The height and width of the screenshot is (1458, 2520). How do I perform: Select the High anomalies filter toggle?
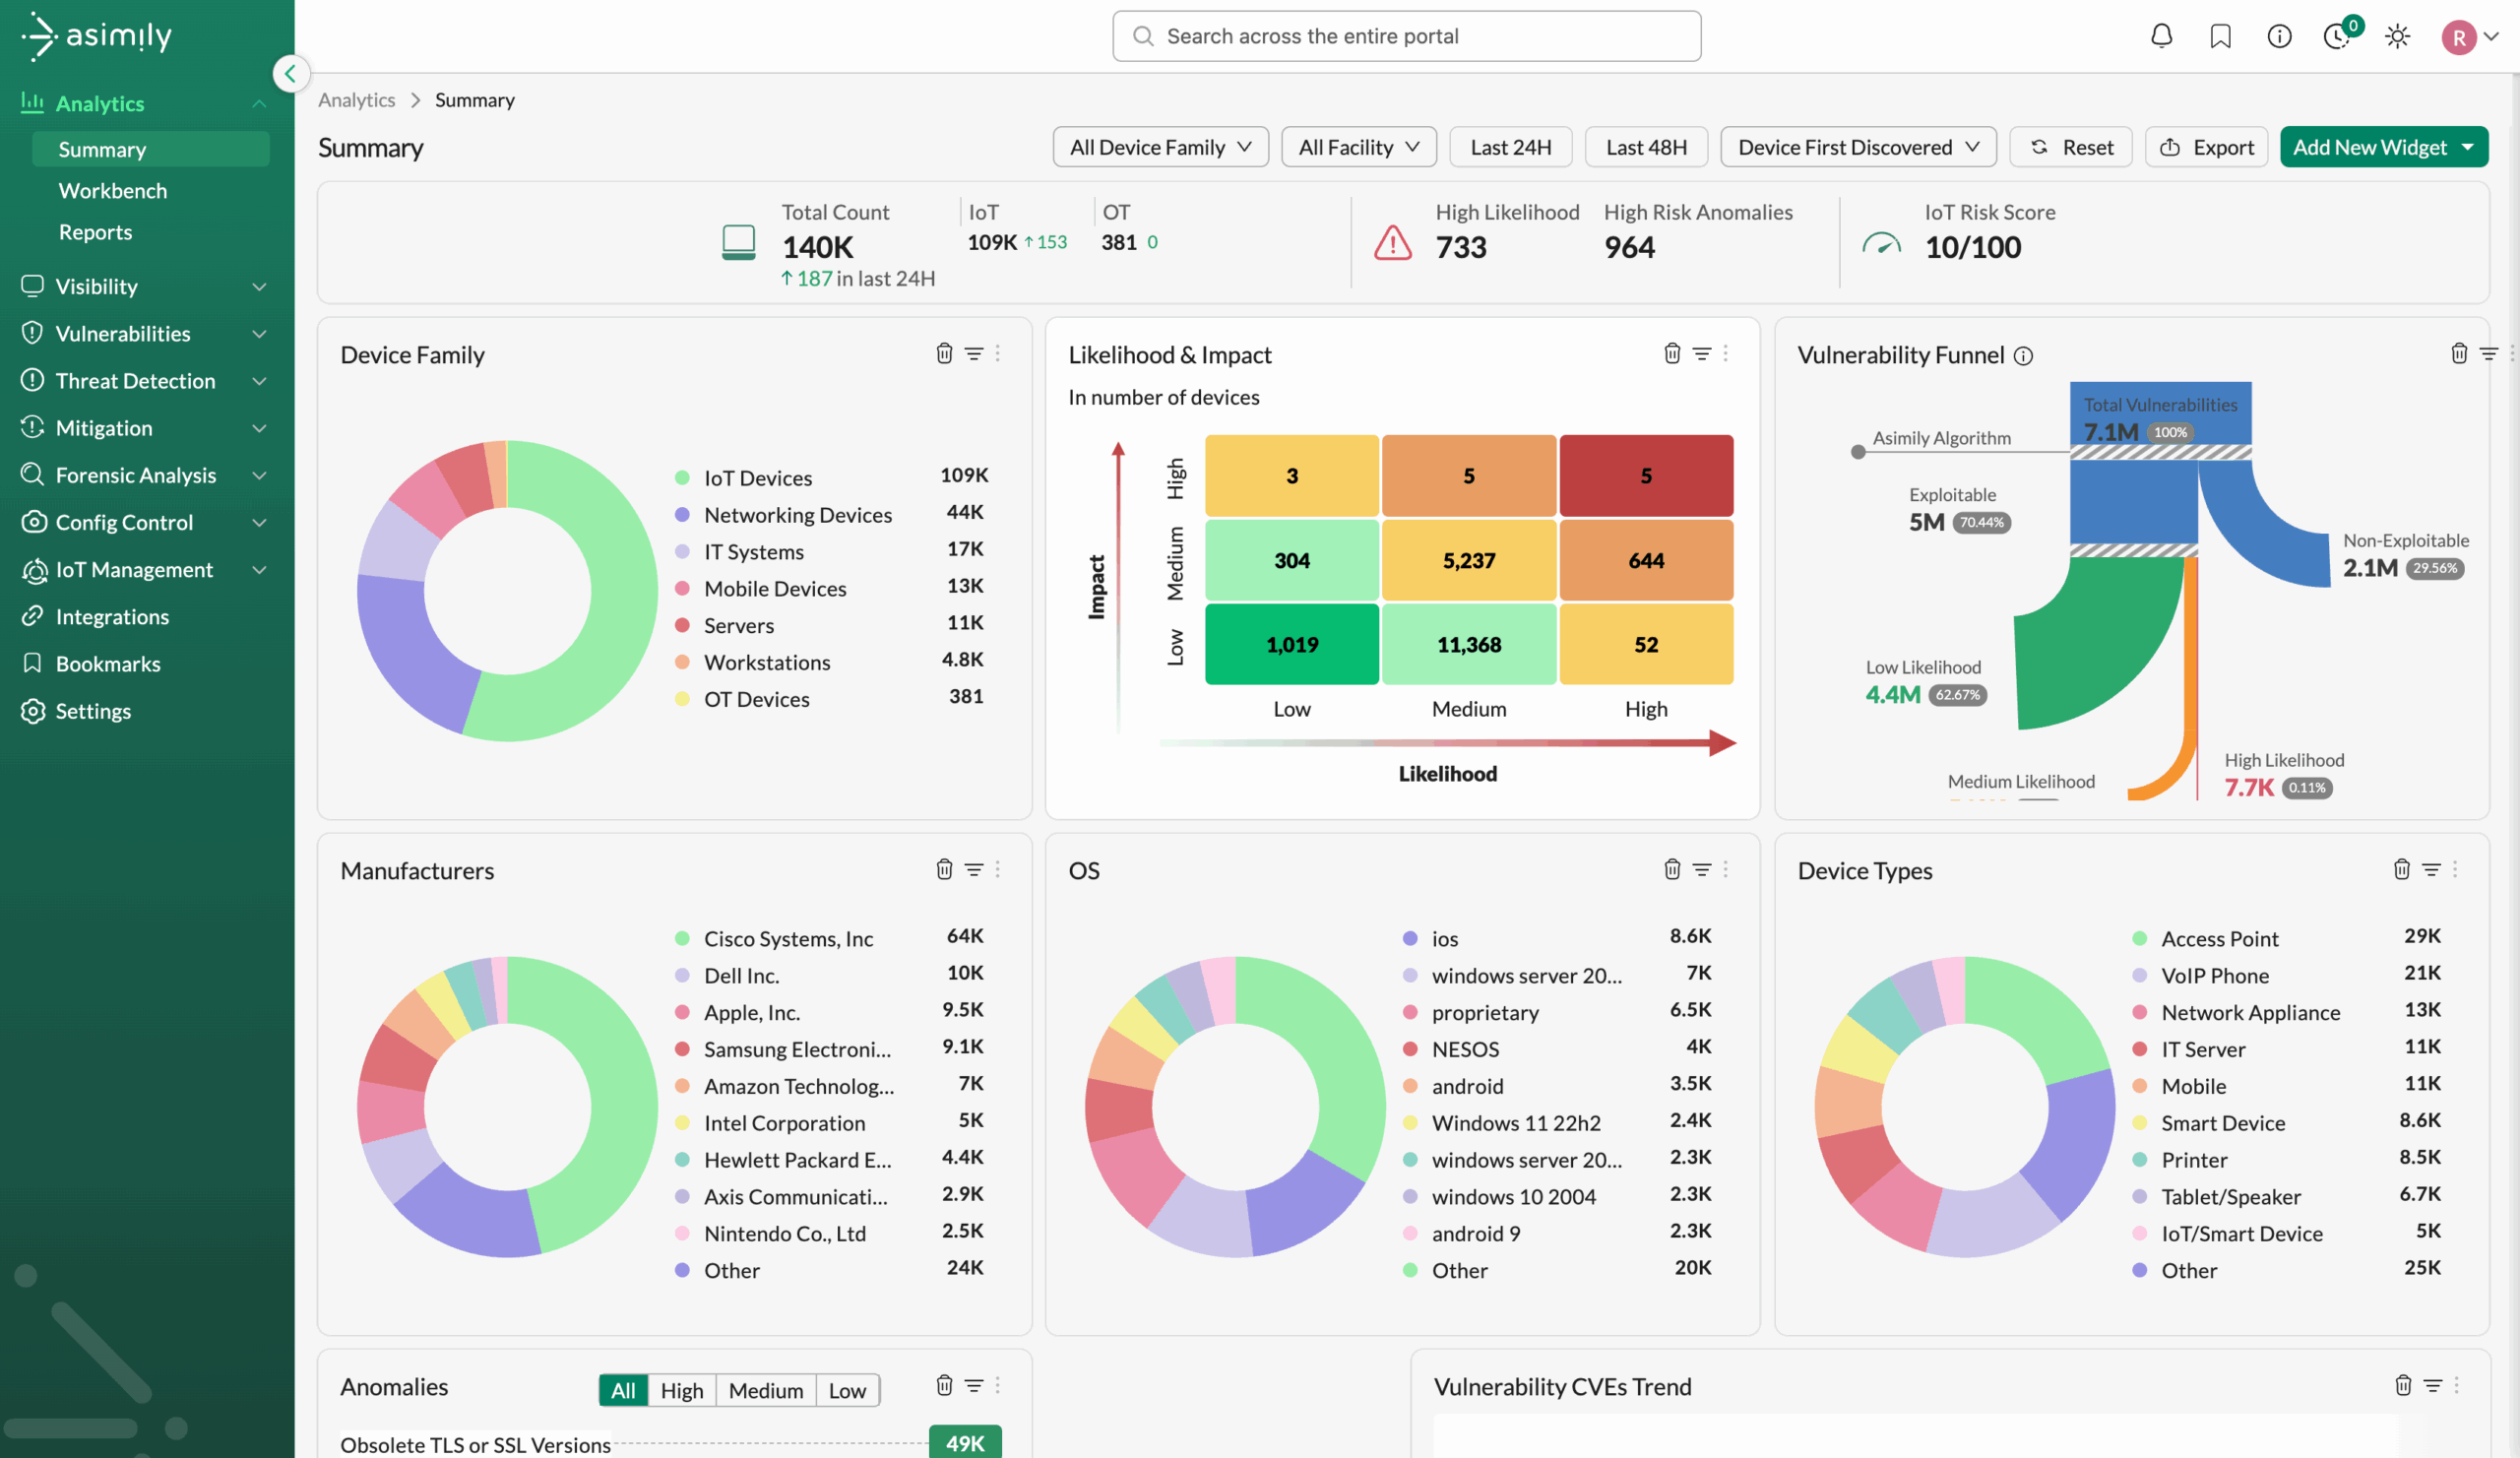click(x=681, y=1390)
